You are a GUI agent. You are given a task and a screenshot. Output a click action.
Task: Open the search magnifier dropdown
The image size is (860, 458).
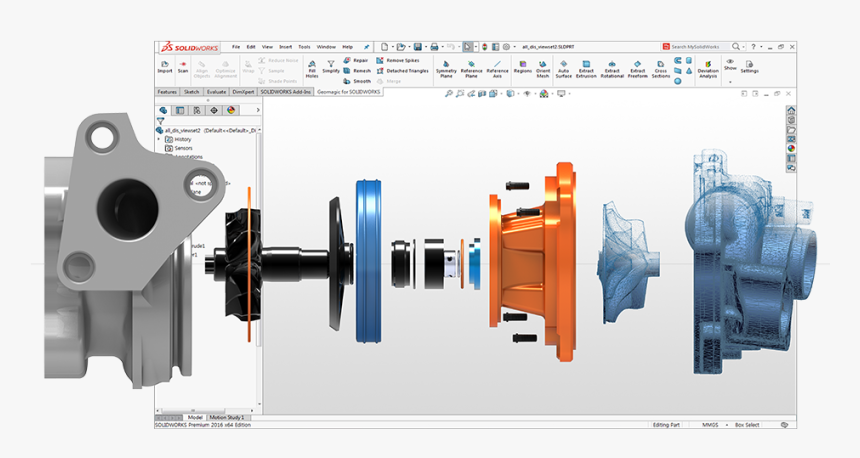(x=744, y=47)
